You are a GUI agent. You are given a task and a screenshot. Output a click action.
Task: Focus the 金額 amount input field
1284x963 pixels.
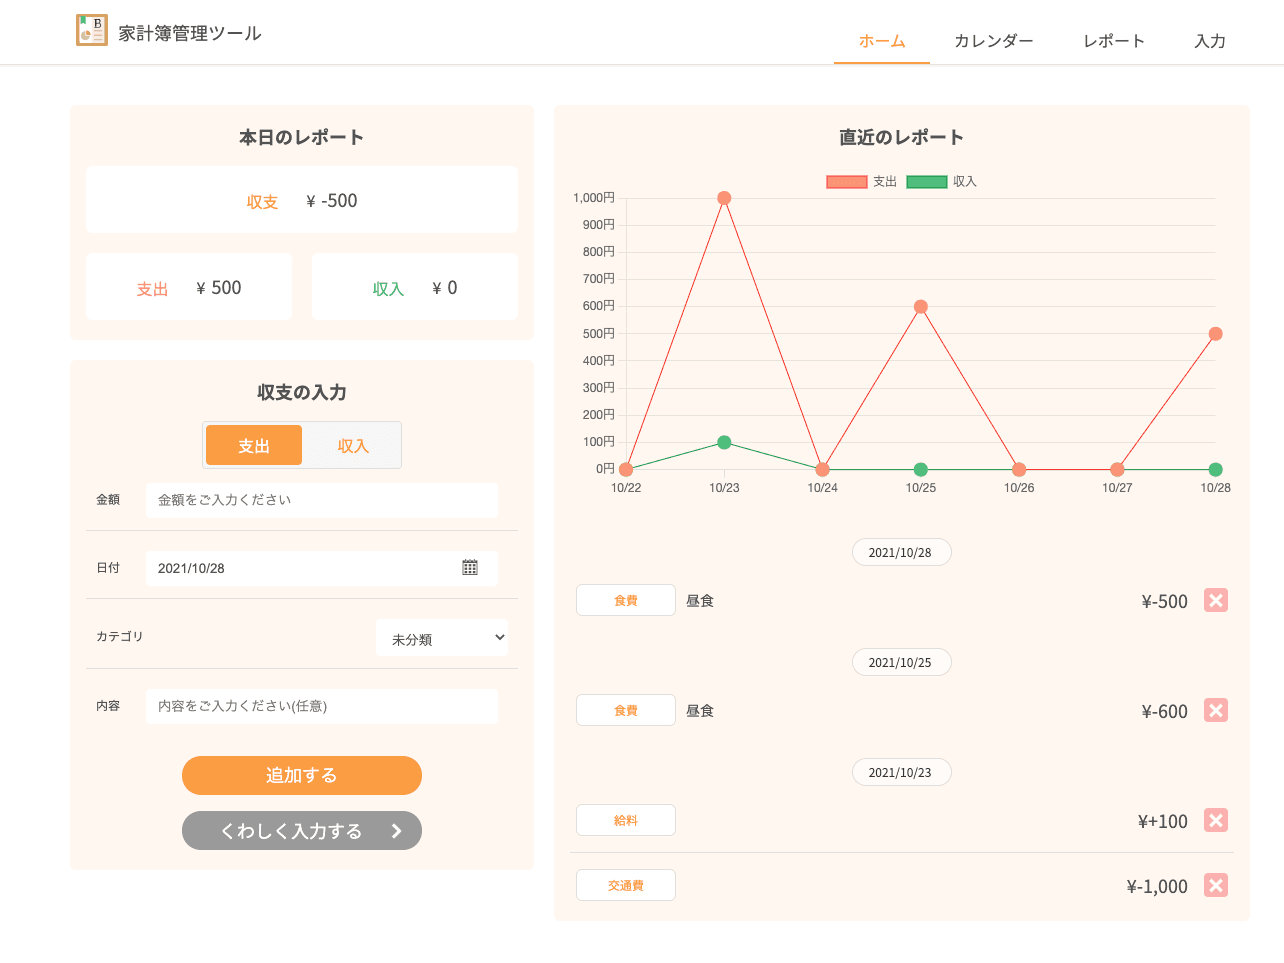(x=321, y=500)
